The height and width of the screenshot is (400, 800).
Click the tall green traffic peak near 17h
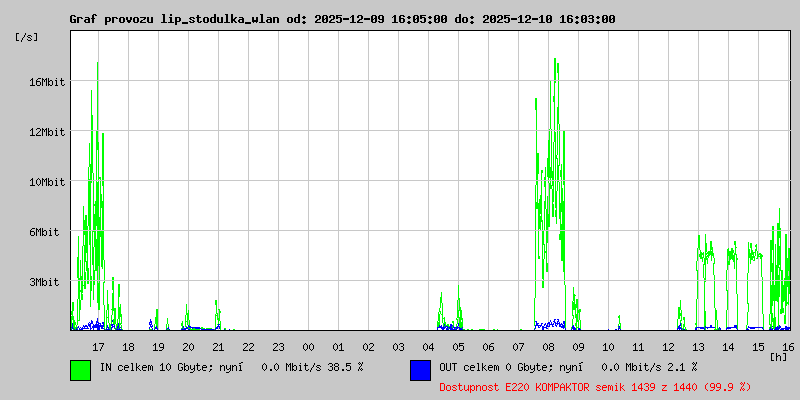pos(97,194)
